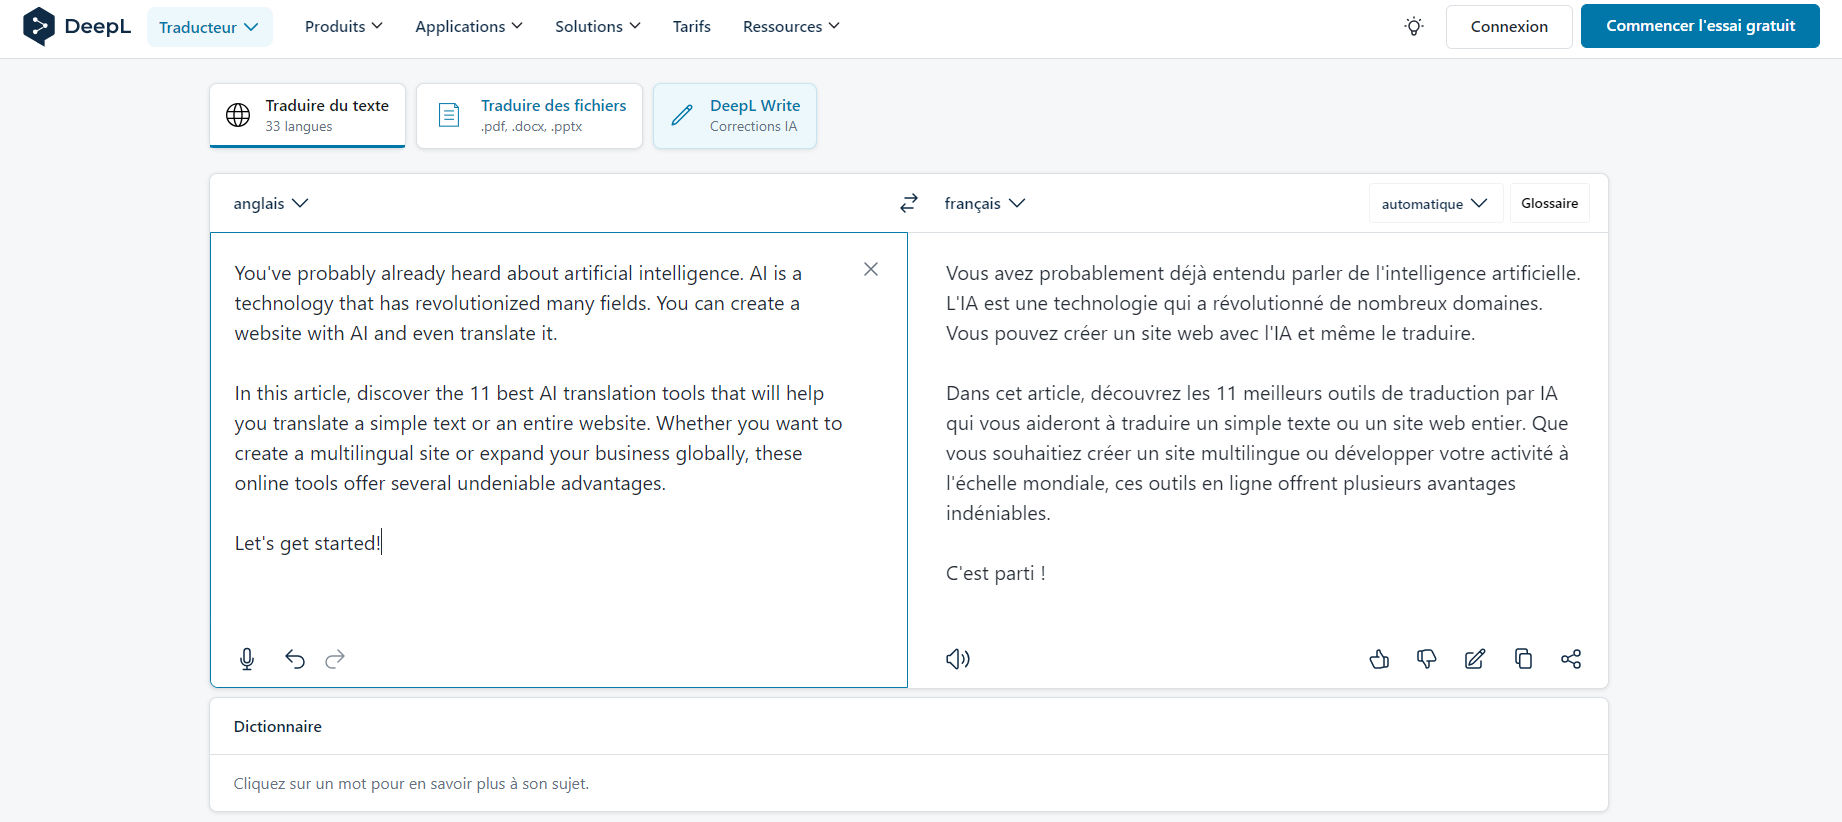Open the français target language dropdown
Screen dimensions: 1842x822
[985, 203]
